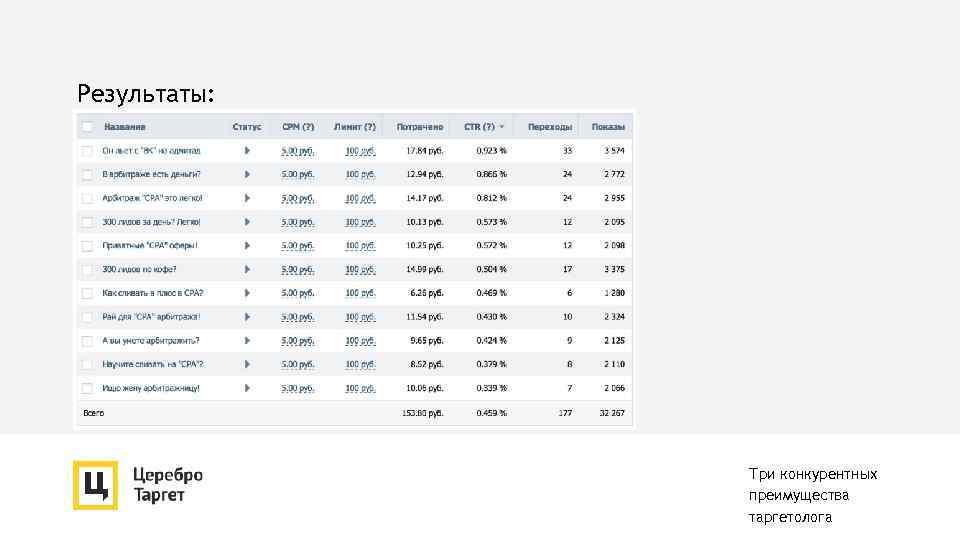The width and height of the screenshot is (960, 540).
Task: Open the ad 'Приватные "CPA" офферы!'
Action: click(150, 246)
